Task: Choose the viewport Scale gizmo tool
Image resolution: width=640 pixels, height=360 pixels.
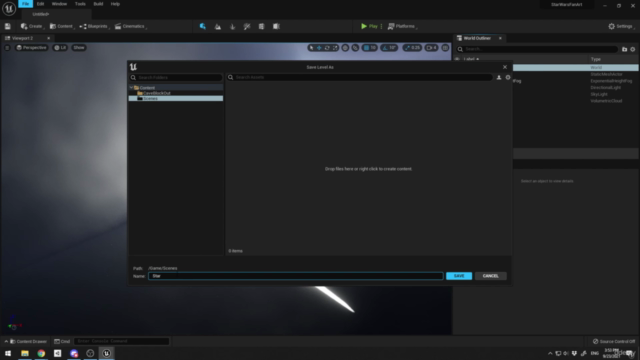Action: (x=335, y=48)
